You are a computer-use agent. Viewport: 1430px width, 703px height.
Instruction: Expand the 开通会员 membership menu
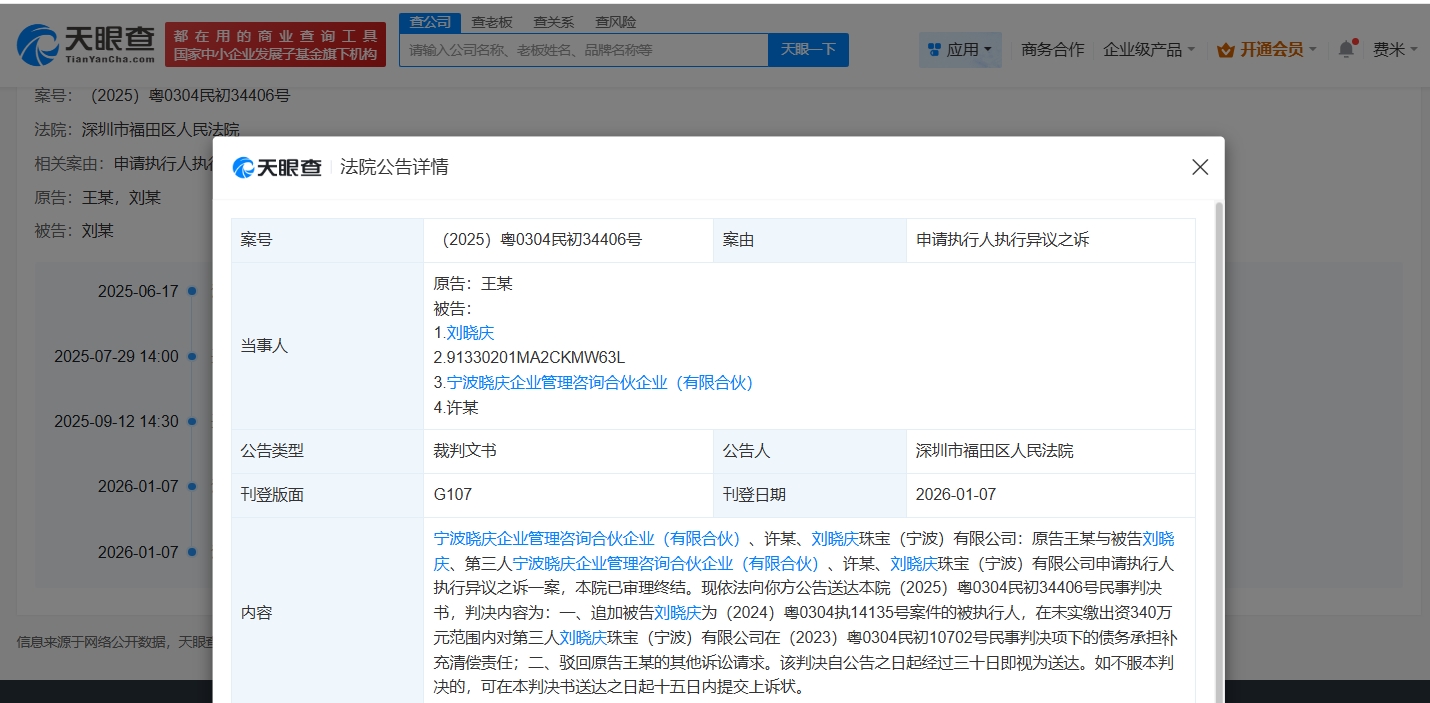tap(1271, 49)
